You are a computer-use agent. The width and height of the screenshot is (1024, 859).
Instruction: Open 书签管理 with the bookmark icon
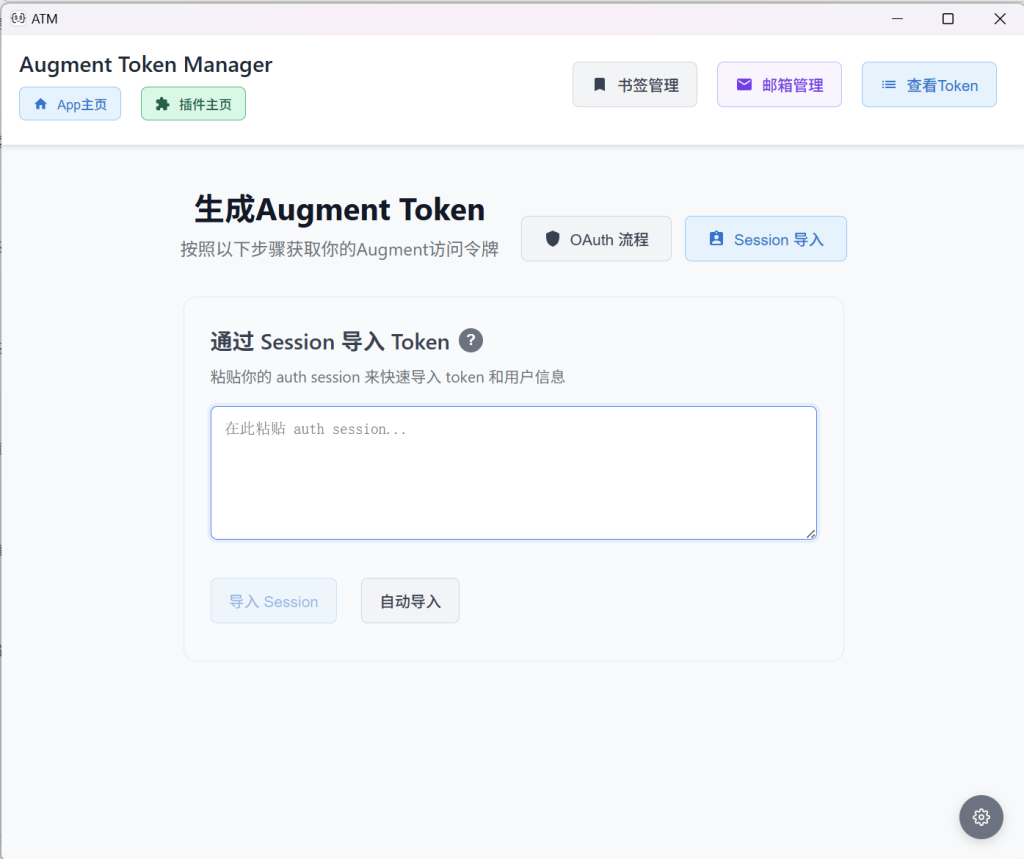(600, 85)
